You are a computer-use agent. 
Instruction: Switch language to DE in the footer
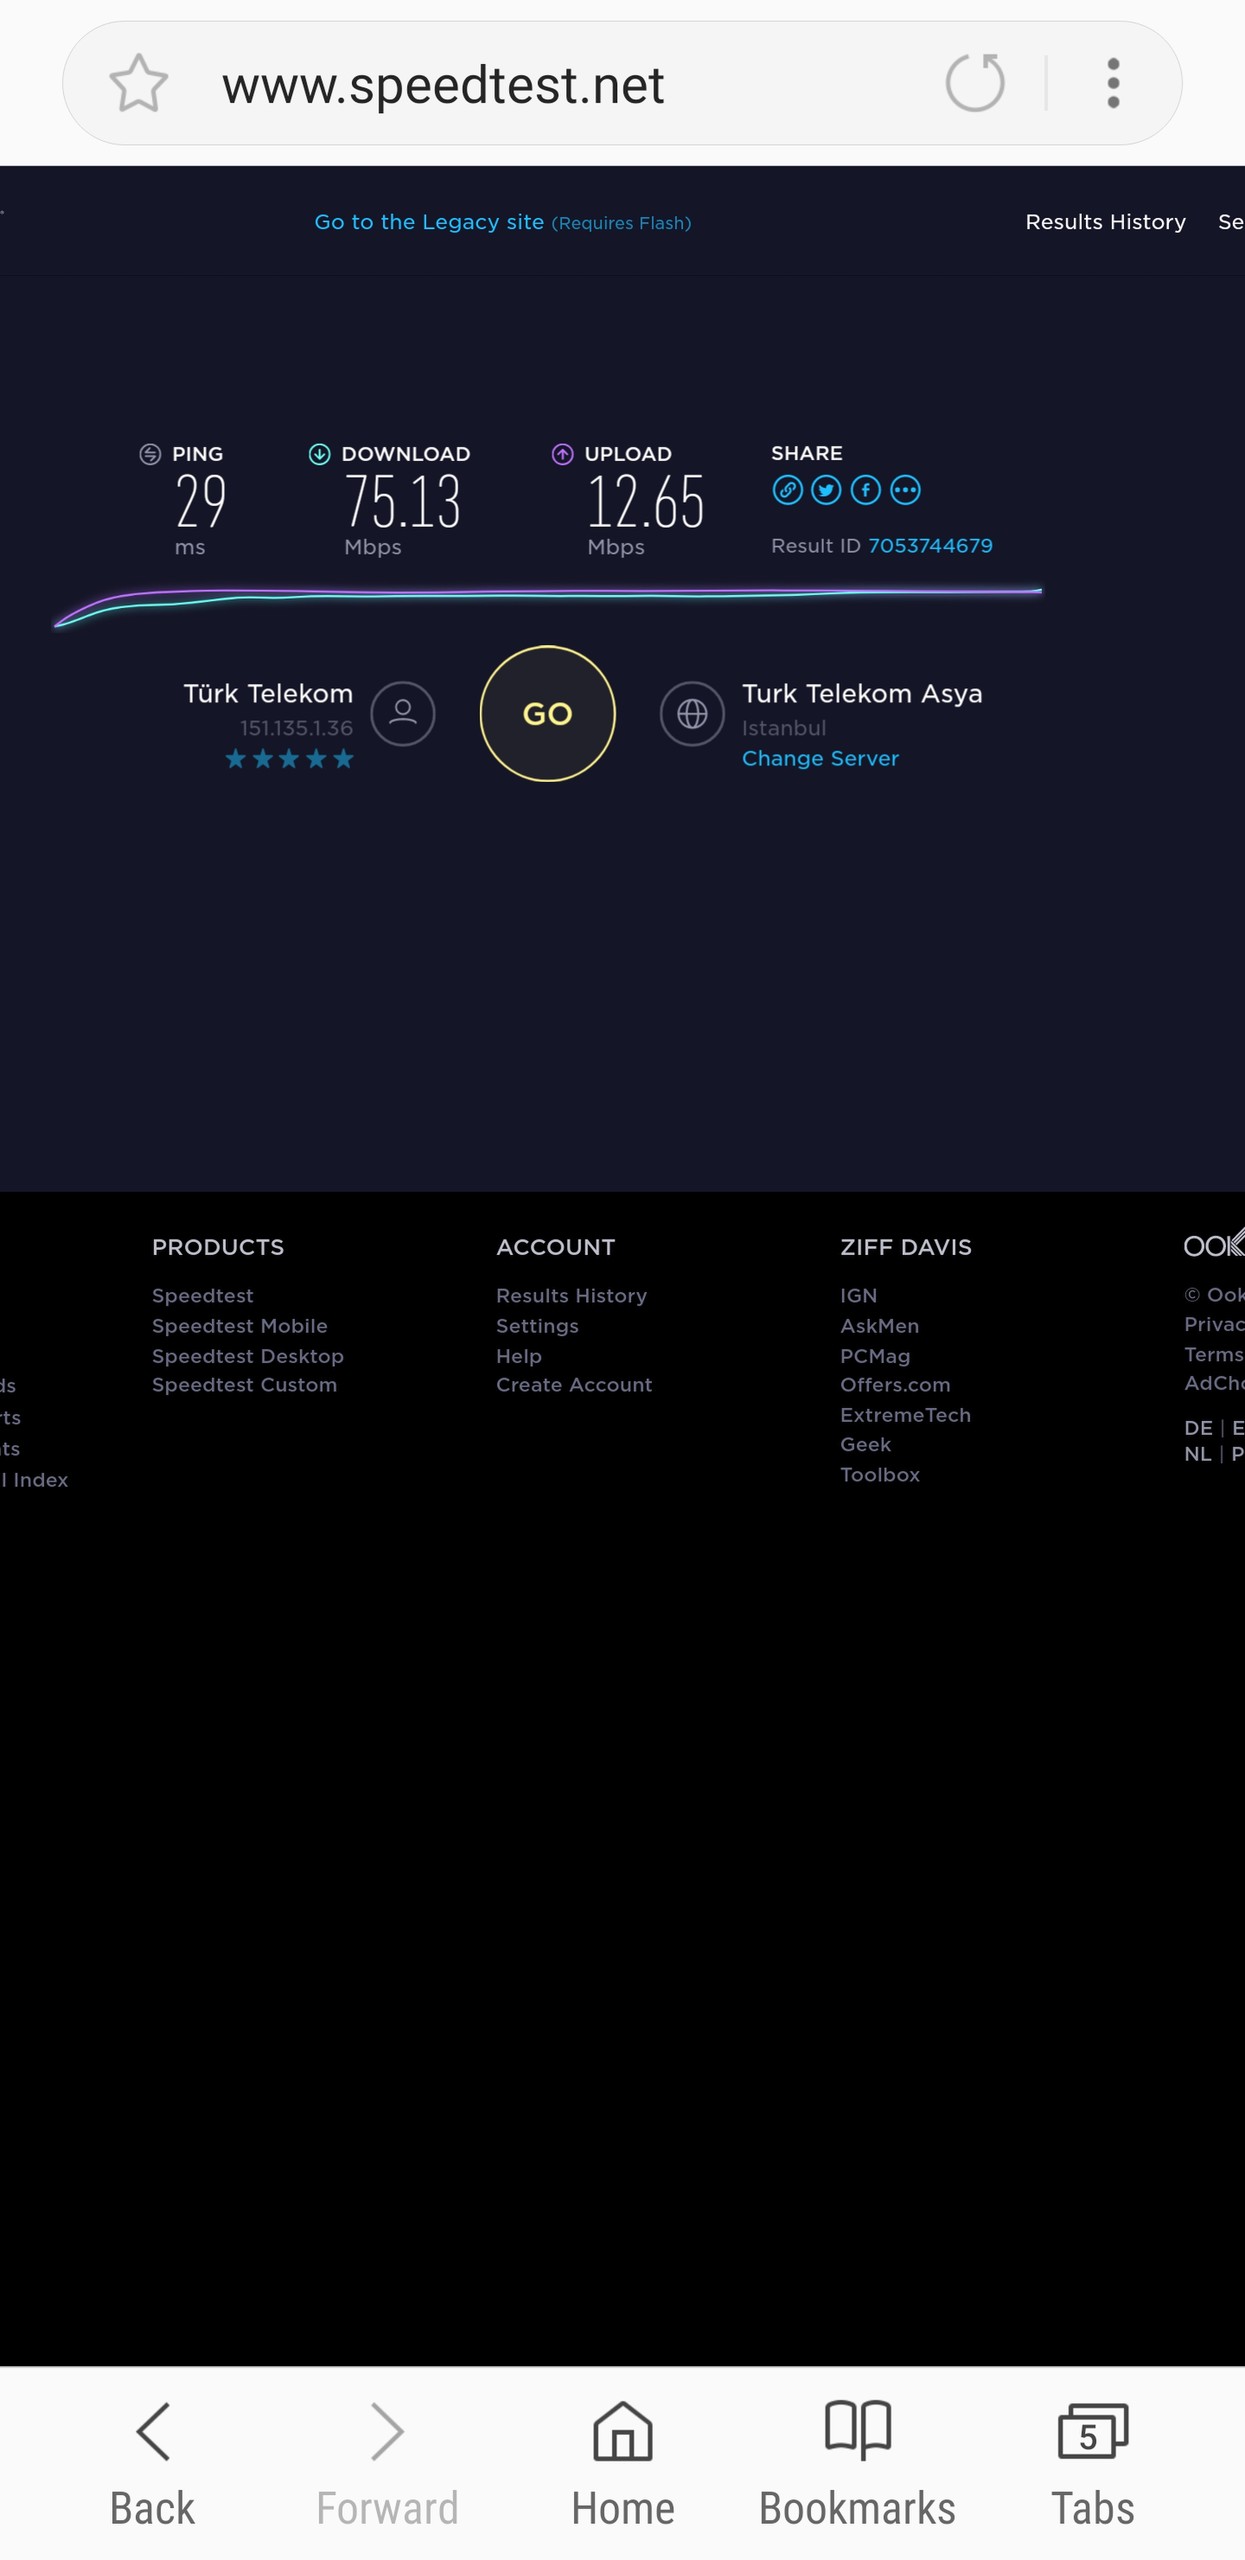pos(1198,1428)
